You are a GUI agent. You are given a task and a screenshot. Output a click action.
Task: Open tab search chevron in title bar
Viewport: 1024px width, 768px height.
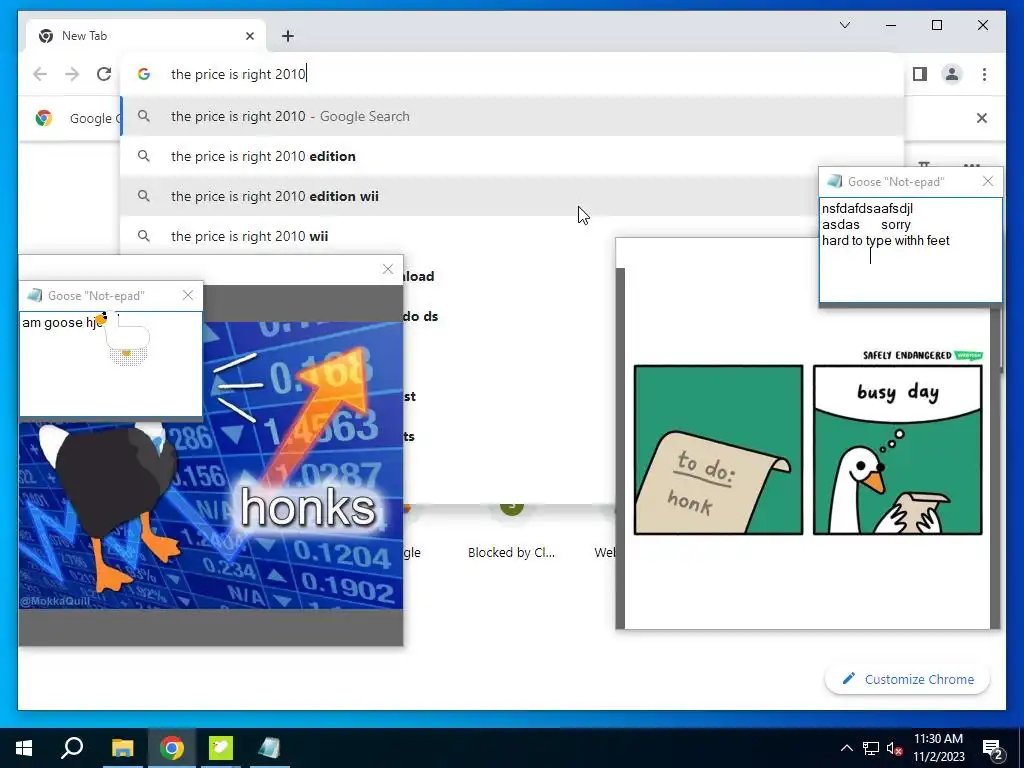point(844,25)
